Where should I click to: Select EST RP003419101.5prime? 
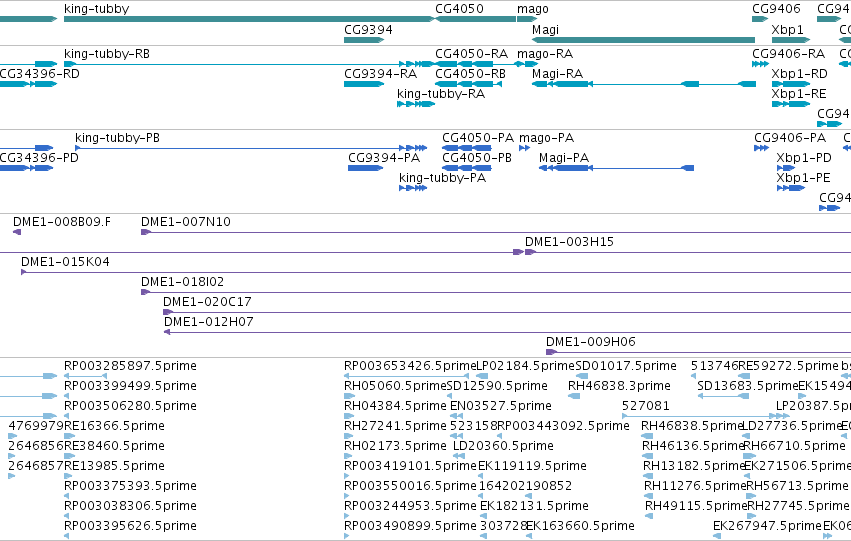click(x=410, y=466)
